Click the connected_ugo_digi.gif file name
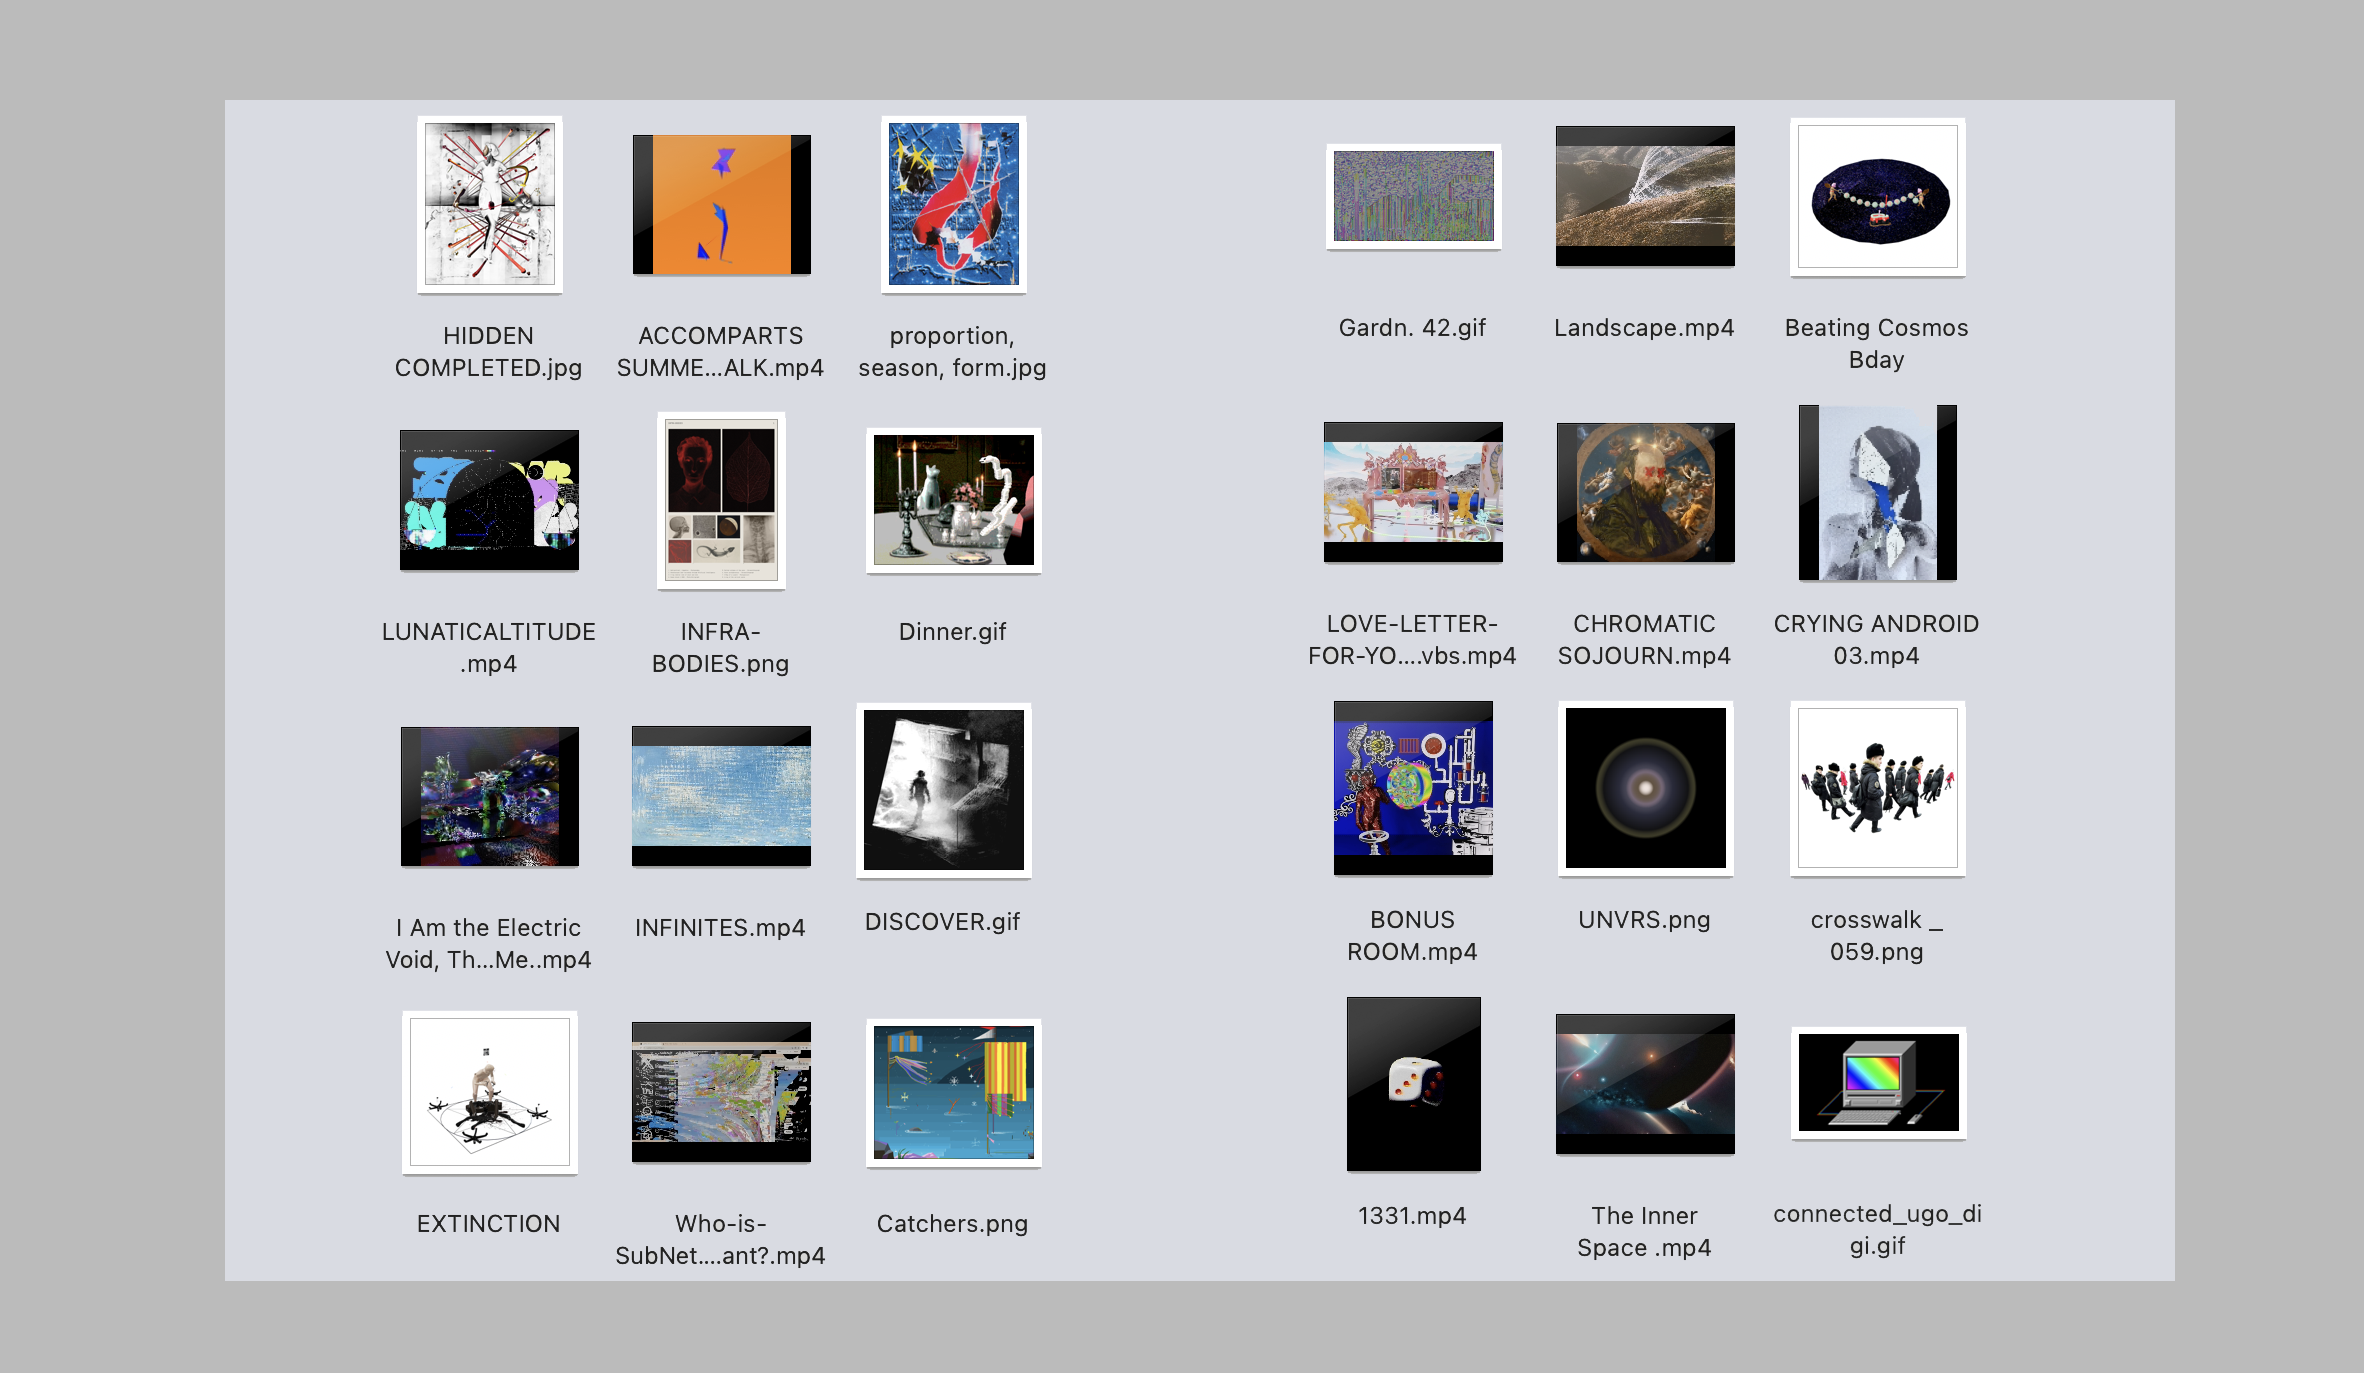This screenshot has width=2364, height=1373. point(1877,1230)
